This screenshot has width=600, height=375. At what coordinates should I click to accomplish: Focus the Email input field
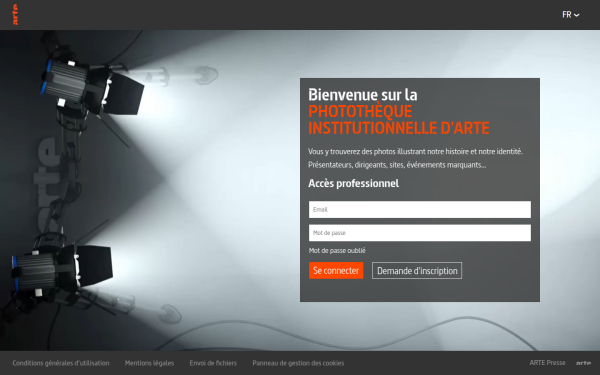[420, 209]
